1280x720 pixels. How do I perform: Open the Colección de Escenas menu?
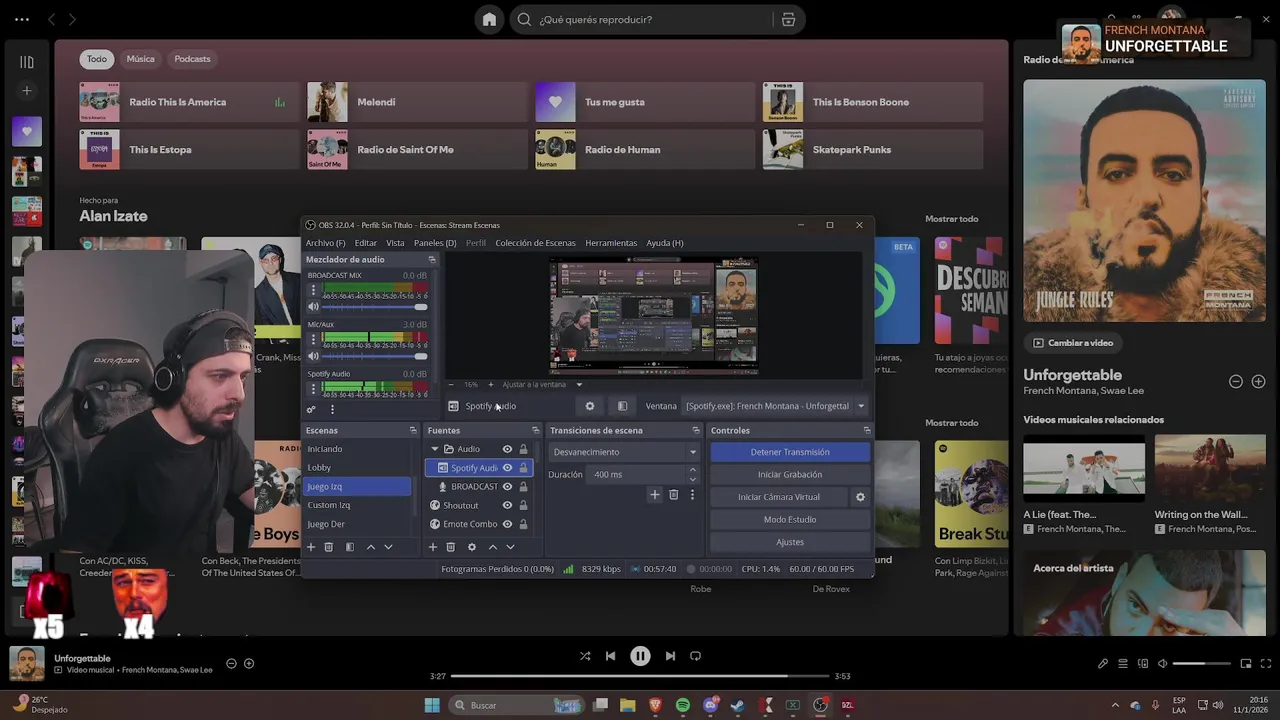tap(535, 243)
